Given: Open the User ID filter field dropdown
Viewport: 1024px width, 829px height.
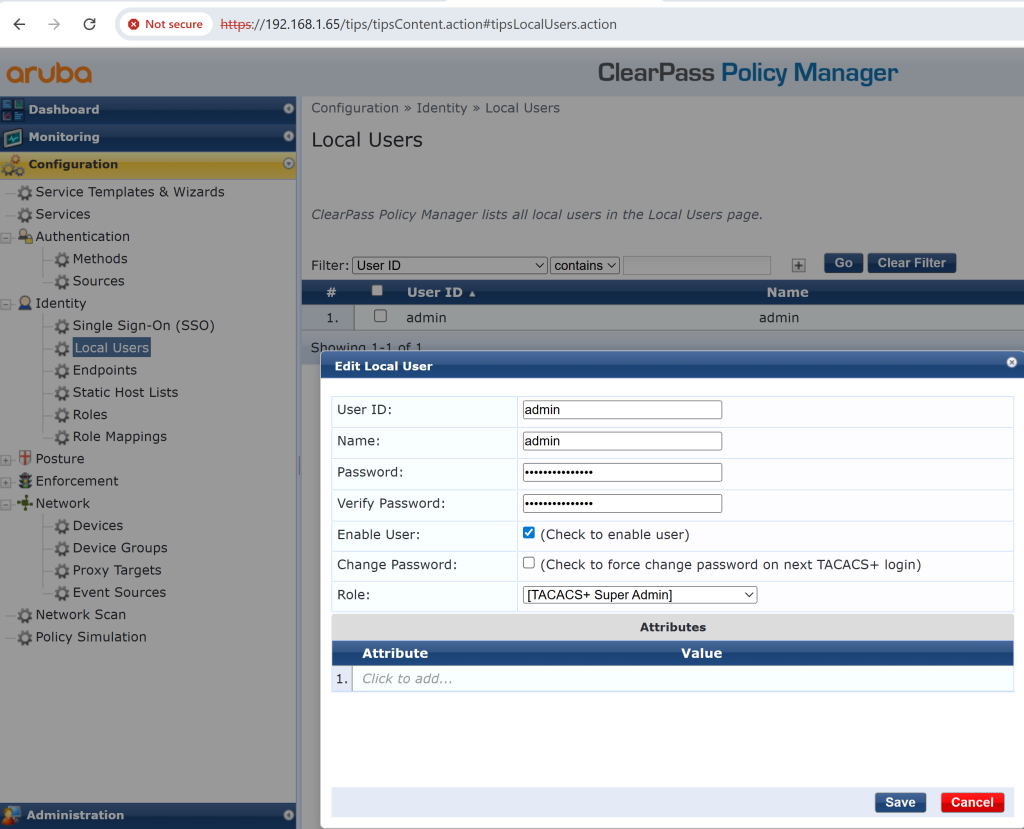Looking at the screenshot, I should (x=449, y=265).
